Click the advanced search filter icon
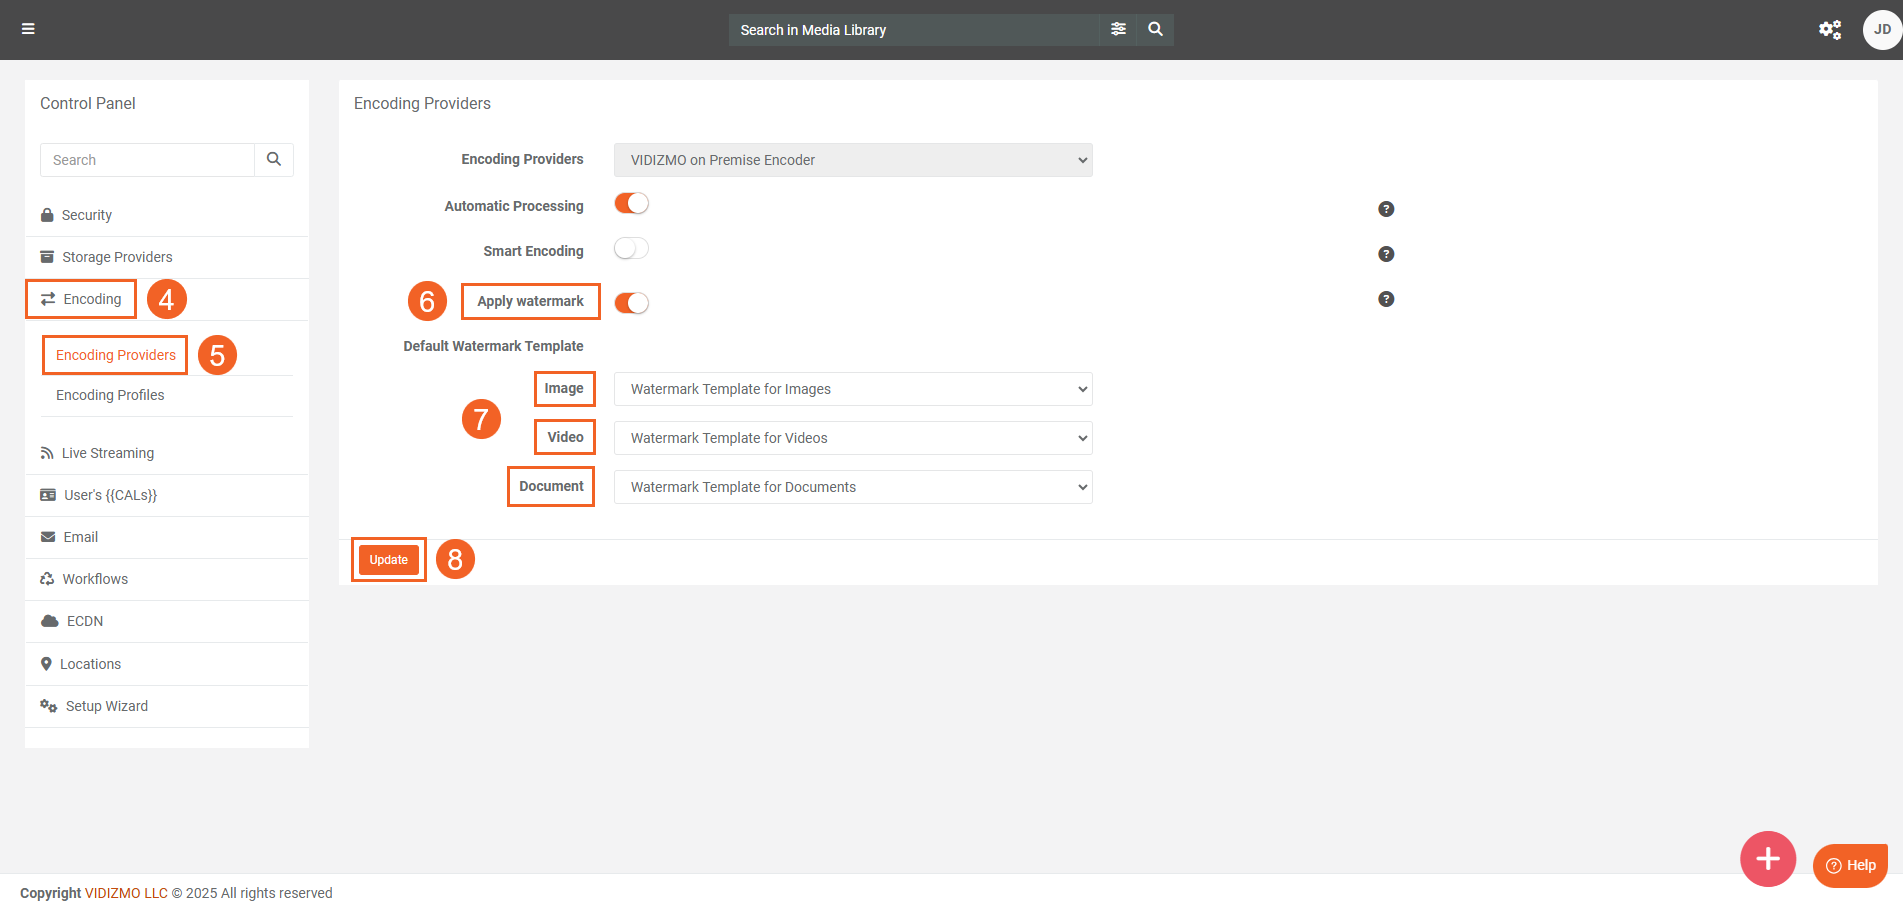 point(1118,29)
